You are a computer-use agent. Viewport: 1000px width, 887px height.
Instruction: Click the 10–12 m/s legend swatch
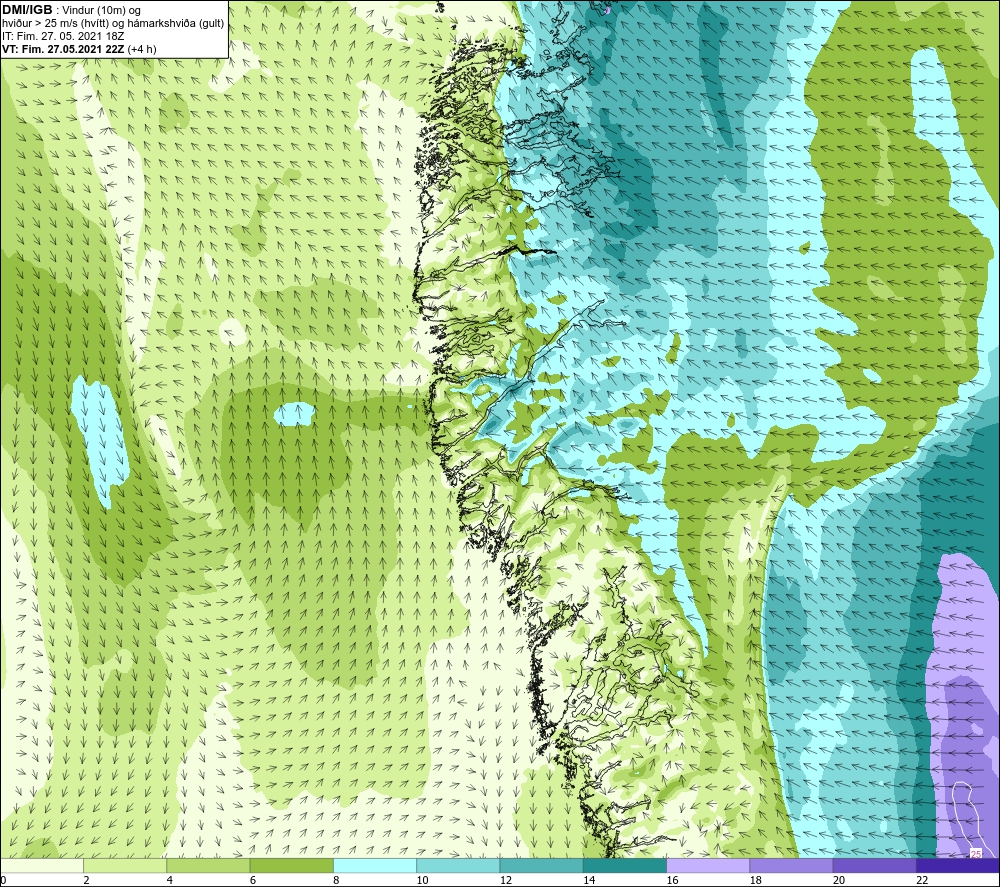(458, 865)
